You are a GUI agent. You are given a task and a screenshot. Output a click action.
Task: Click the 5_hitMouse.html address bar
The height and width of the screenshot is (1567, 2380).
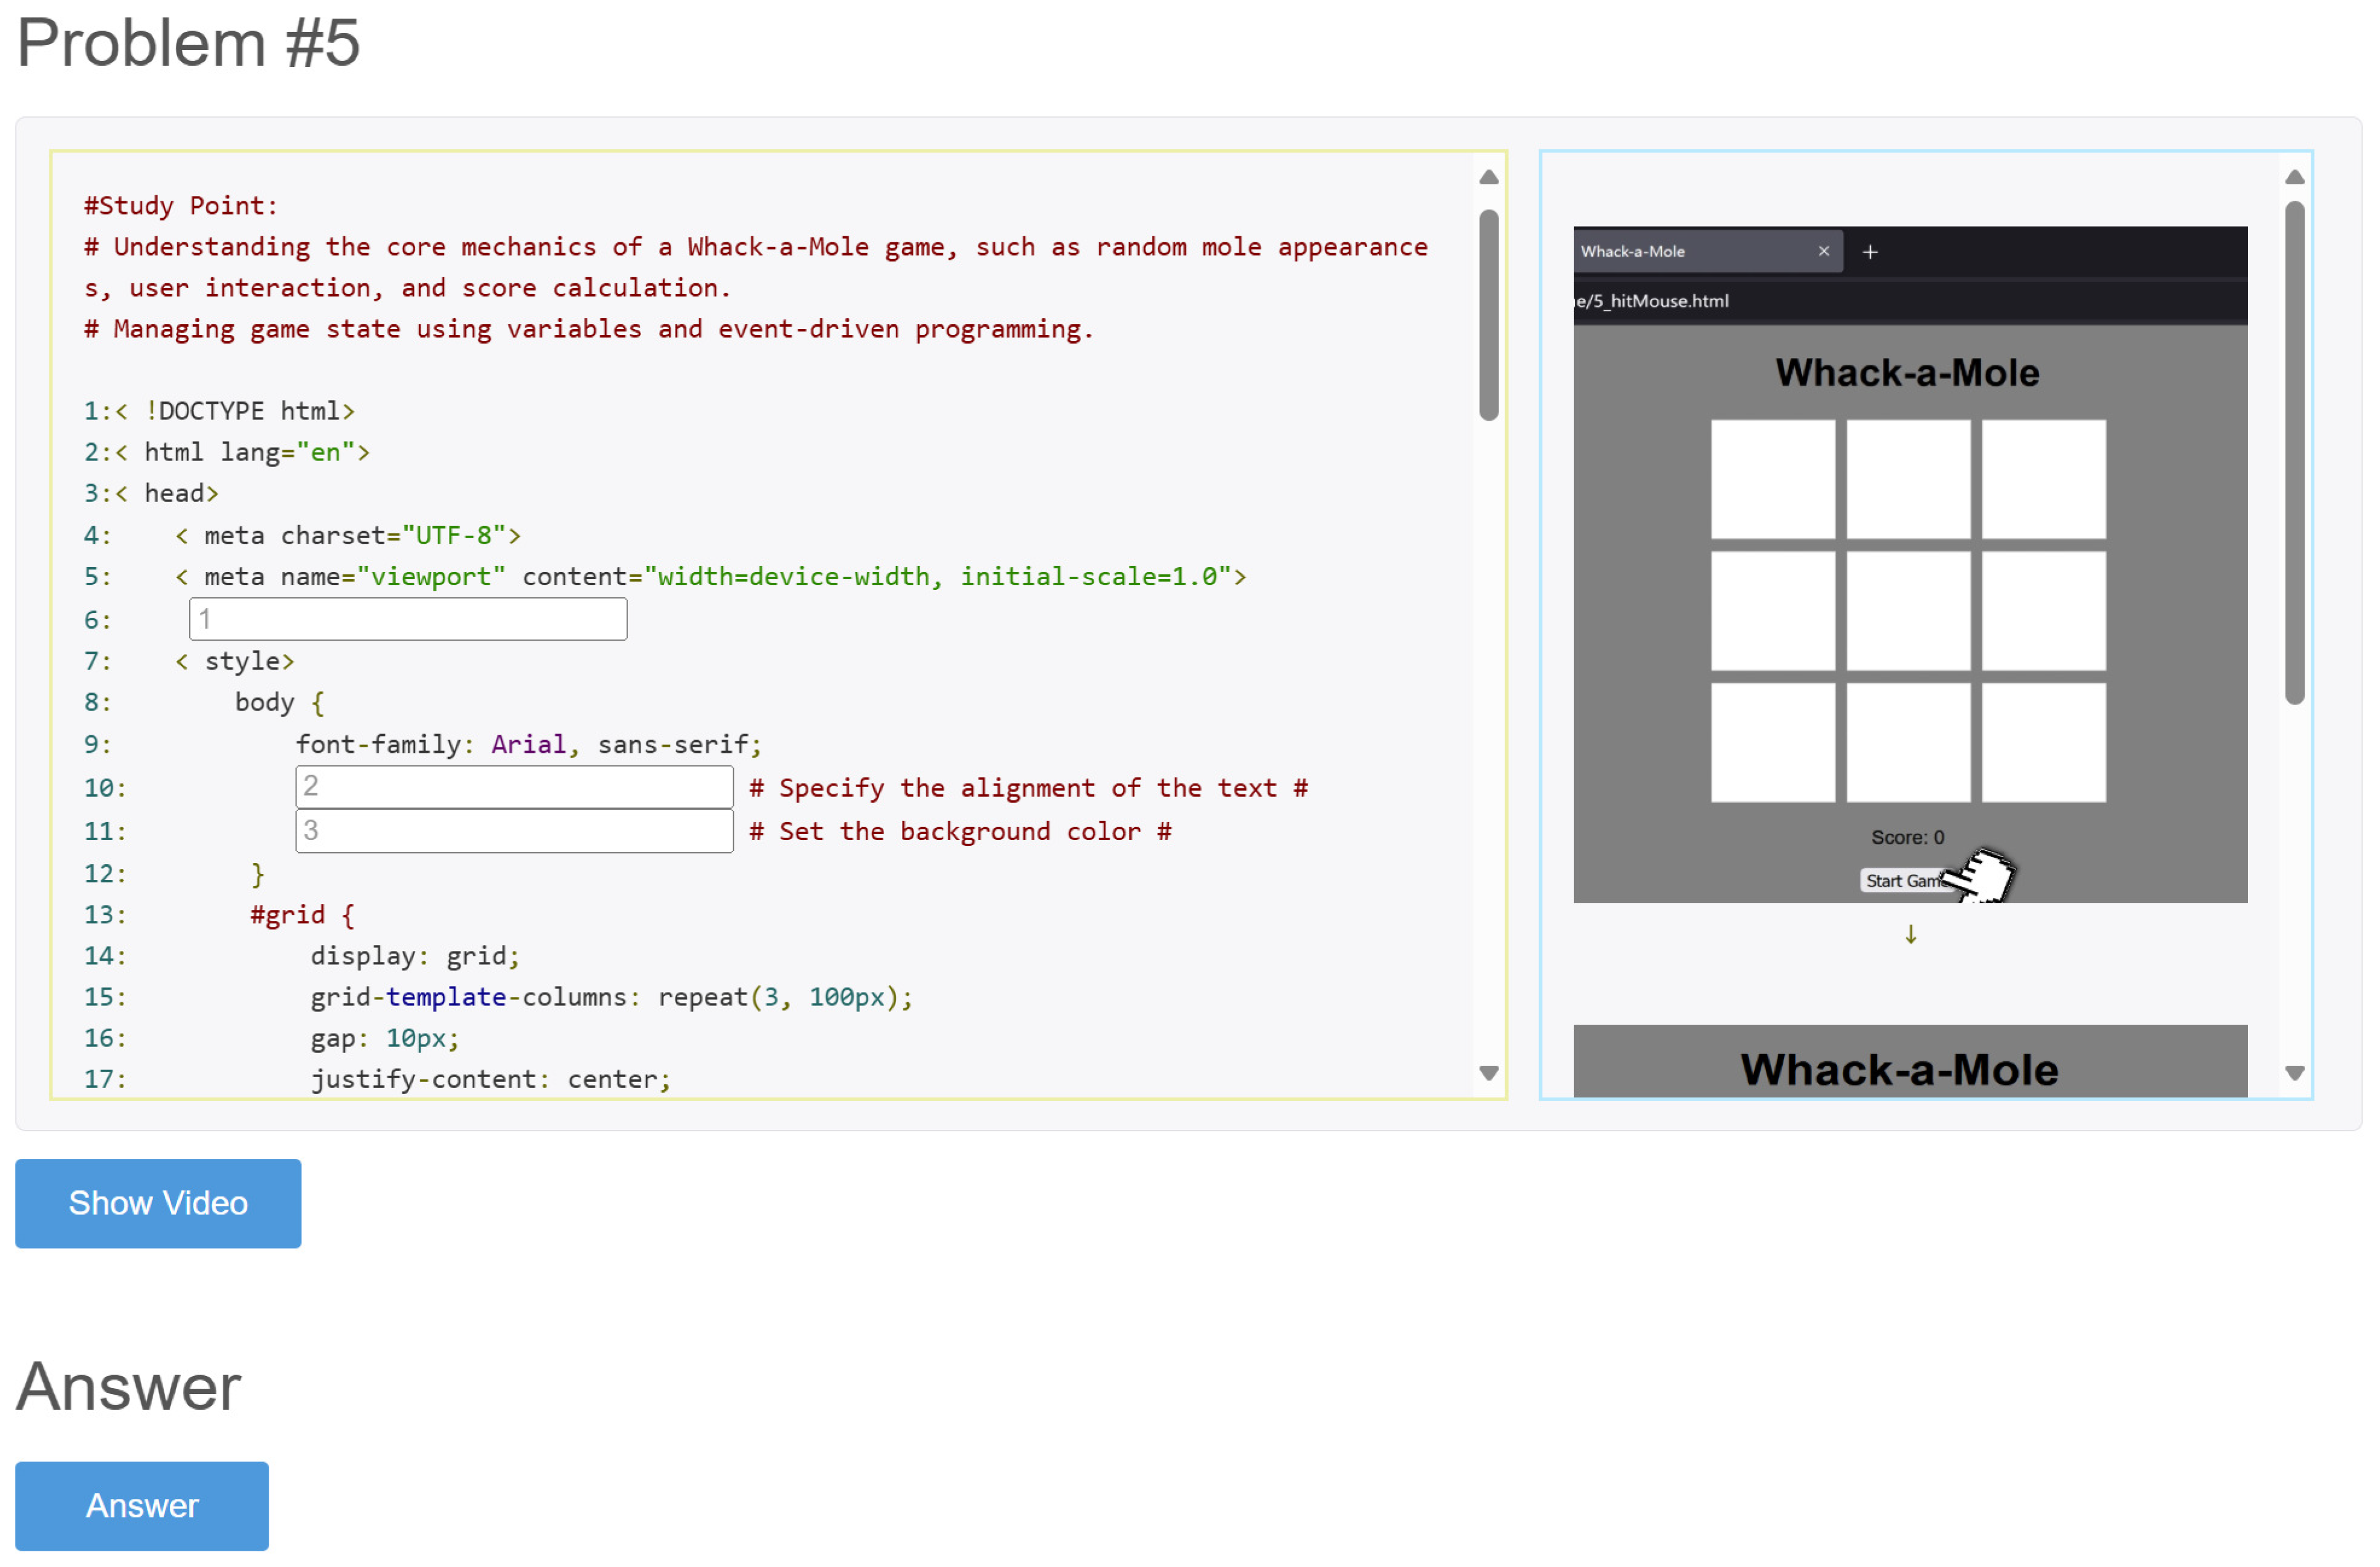click(1652, 301)
